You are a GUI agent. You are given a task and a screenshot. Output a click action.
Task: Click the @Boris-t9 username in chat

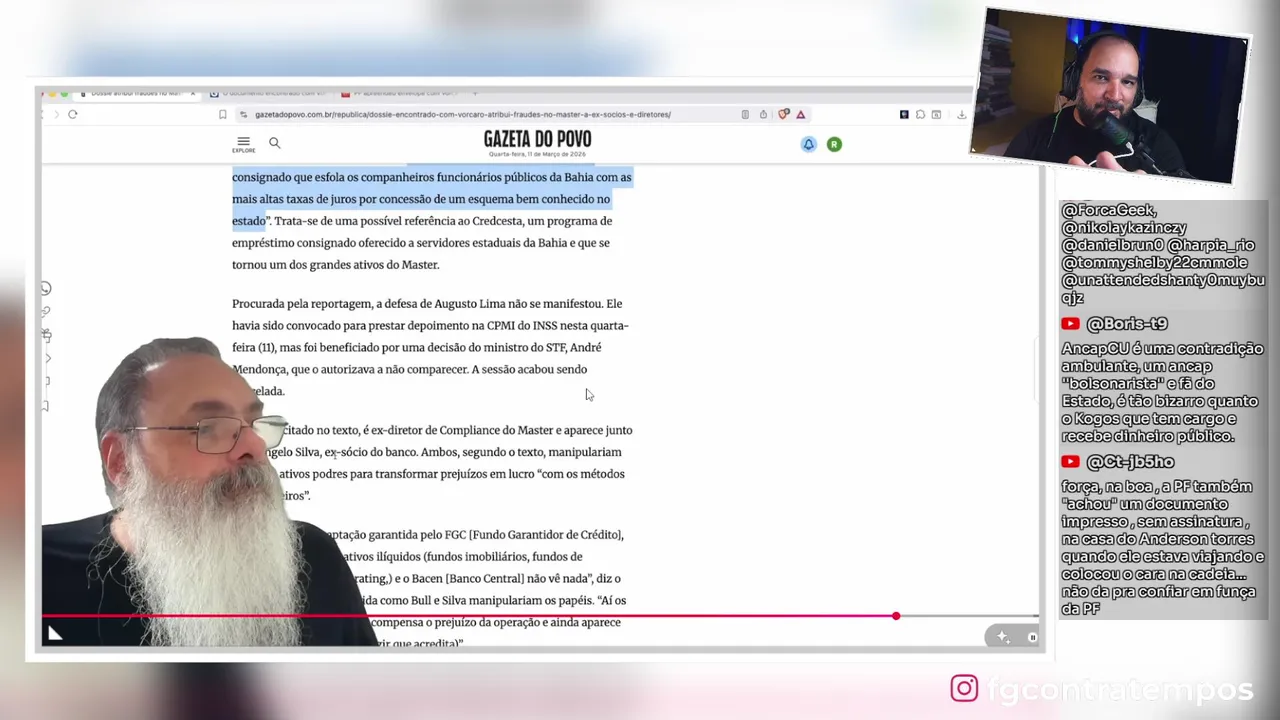(1127, 324)
